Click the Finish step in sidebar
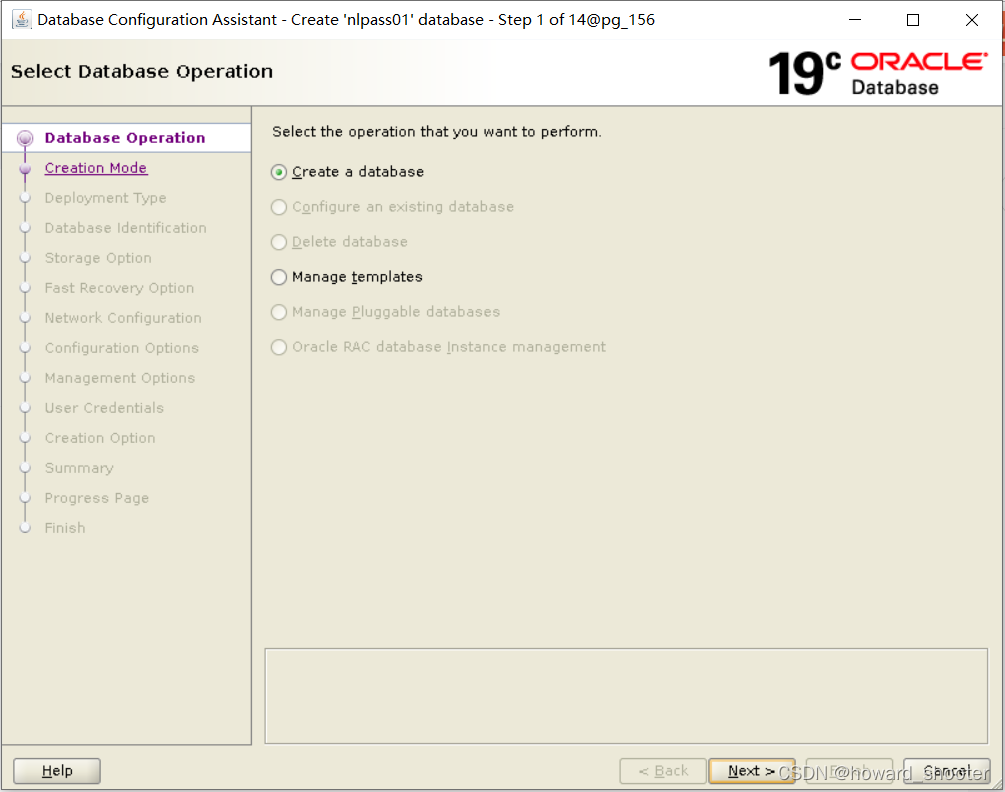This screenshot has height=792, width=1005. (65, 528)
